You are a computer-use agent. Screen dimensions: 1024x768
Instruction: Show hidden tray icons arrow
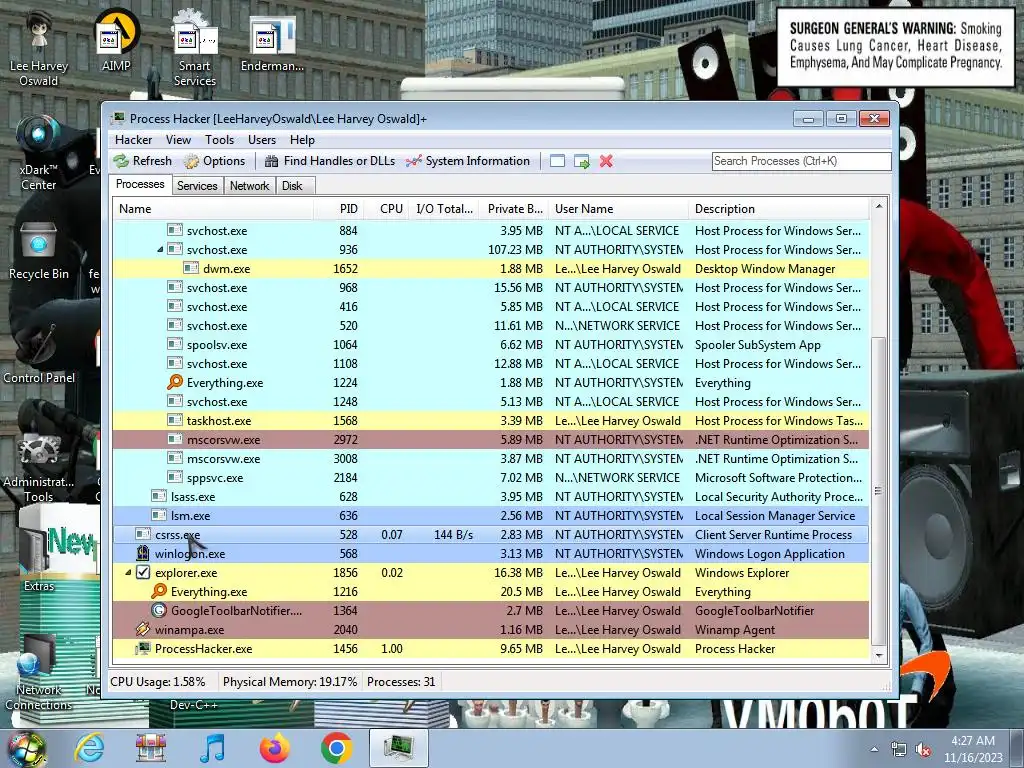(874, 749)
